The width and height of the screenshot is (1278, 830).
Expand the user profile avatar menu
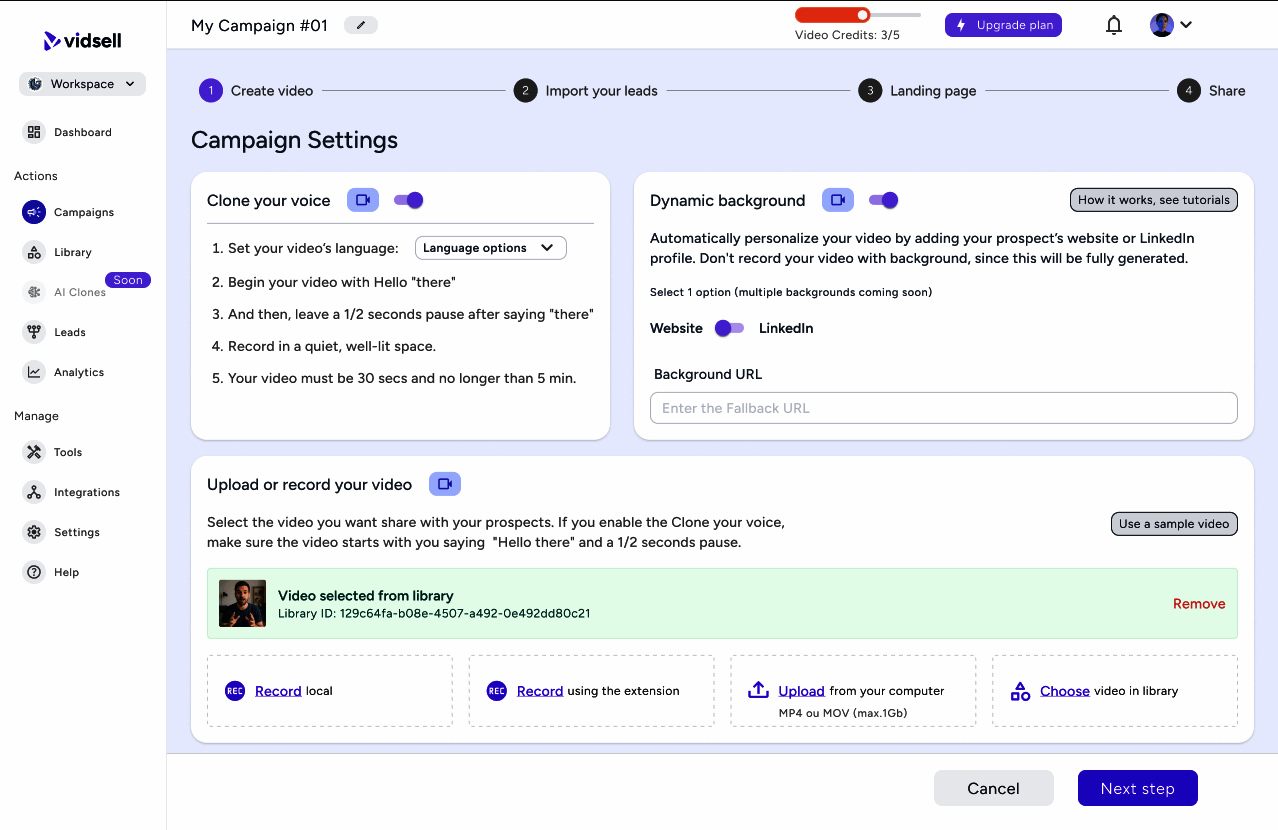click(x=1171, y=25)
